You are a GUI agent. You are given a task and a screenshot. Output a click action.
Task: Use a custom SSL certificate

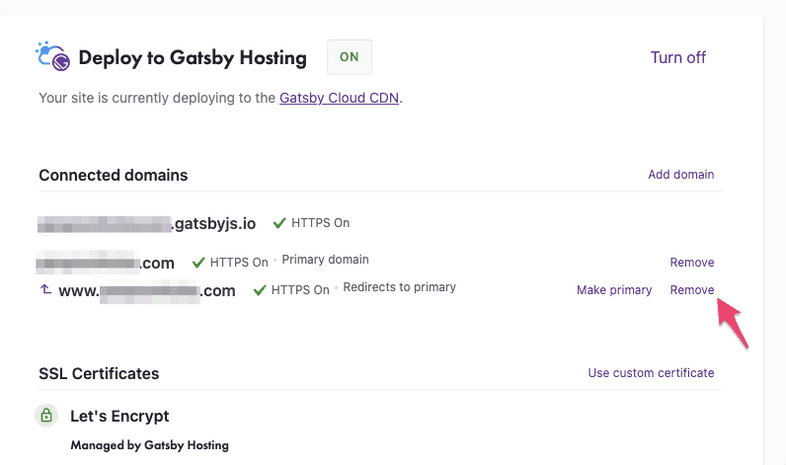pyautogui.click(x=651, y=373)
